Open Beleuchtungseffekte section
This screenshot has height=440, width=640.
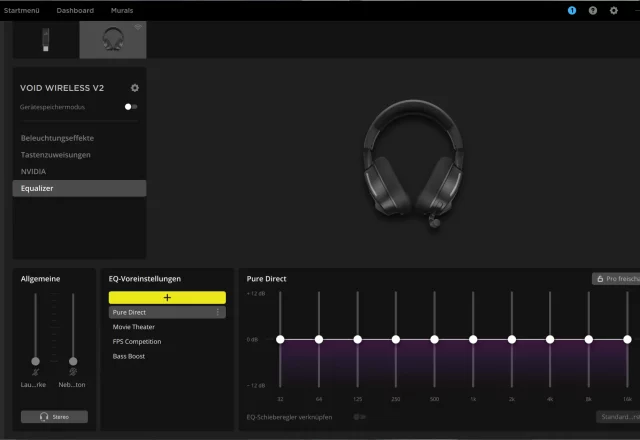(55, 138)
